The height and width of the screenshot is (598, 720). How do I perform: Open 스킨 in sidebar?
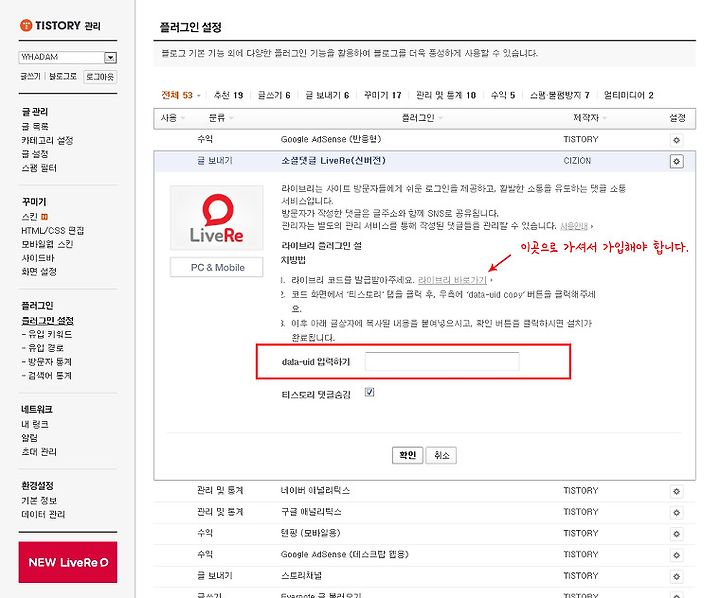coord(30,216)
